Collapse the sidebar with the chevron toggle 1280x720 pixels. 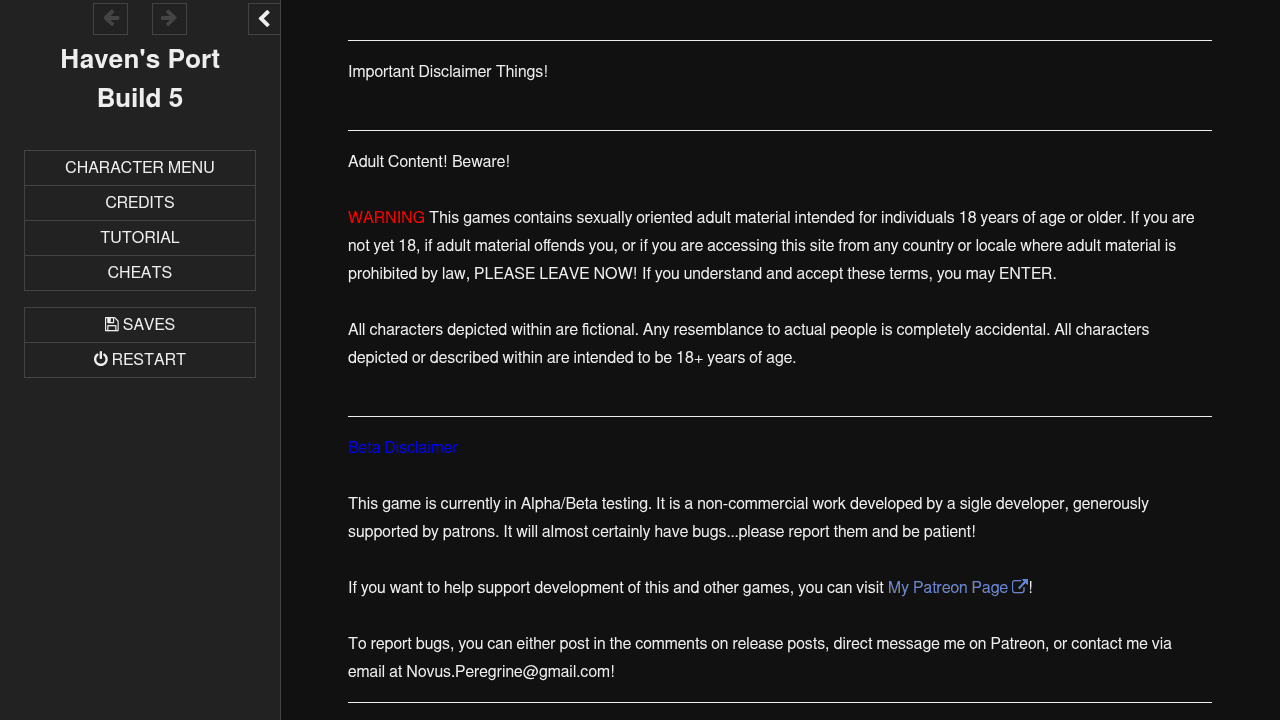click(x=264, y=19)
